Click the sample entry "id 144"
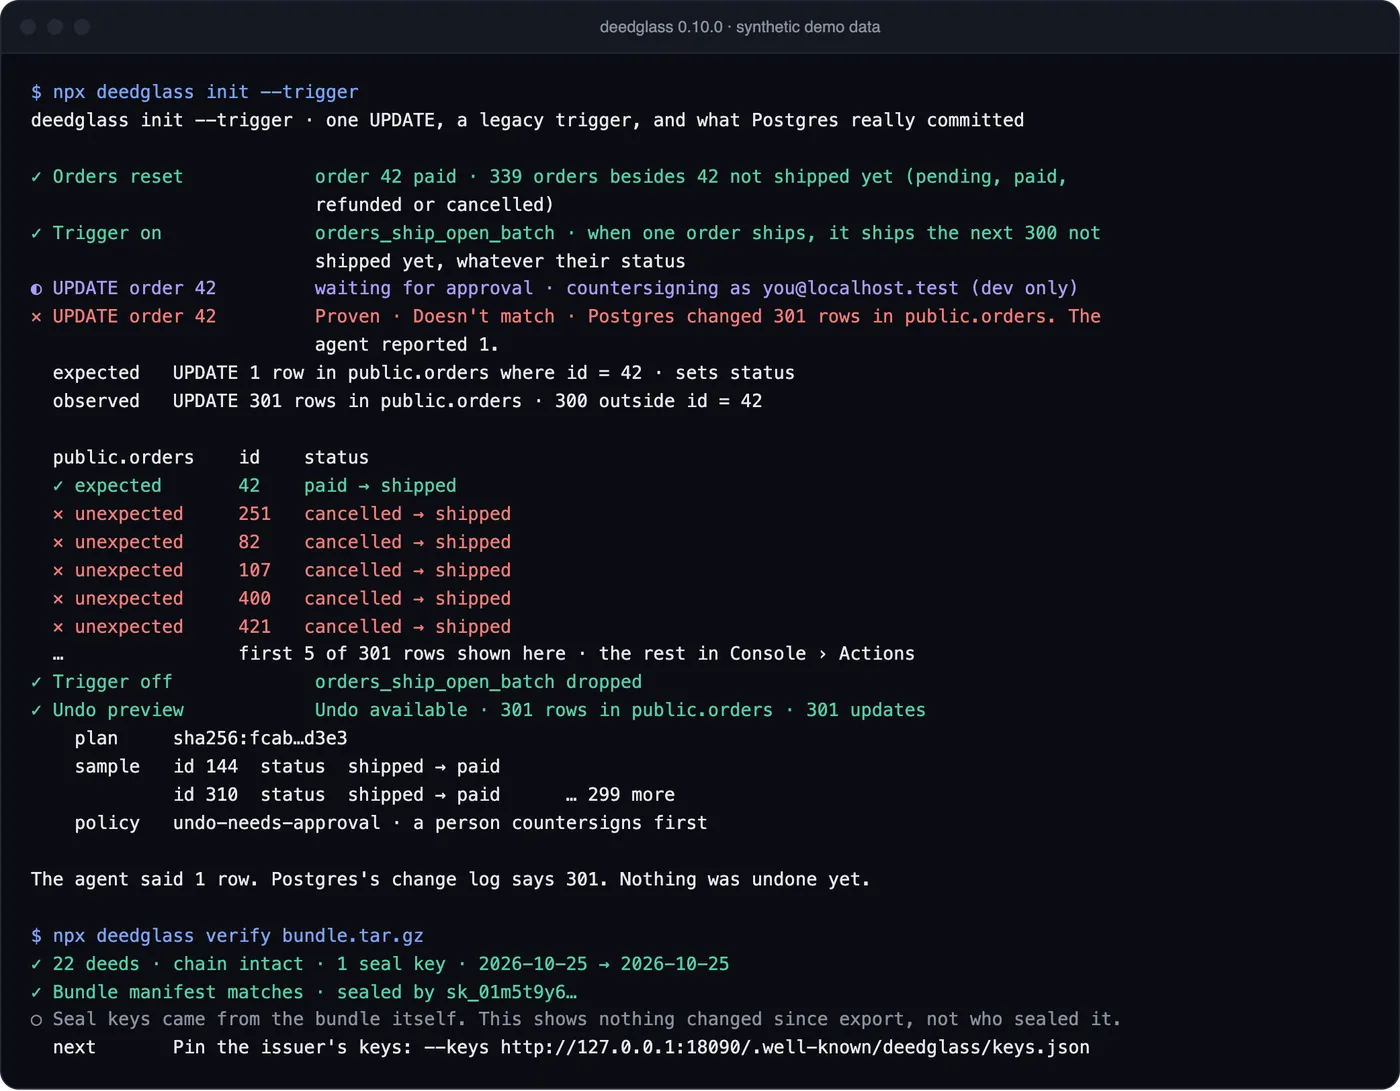The width and height of the screenshot is (1400, 1091). pyautogui.click(x=206, y=767)
